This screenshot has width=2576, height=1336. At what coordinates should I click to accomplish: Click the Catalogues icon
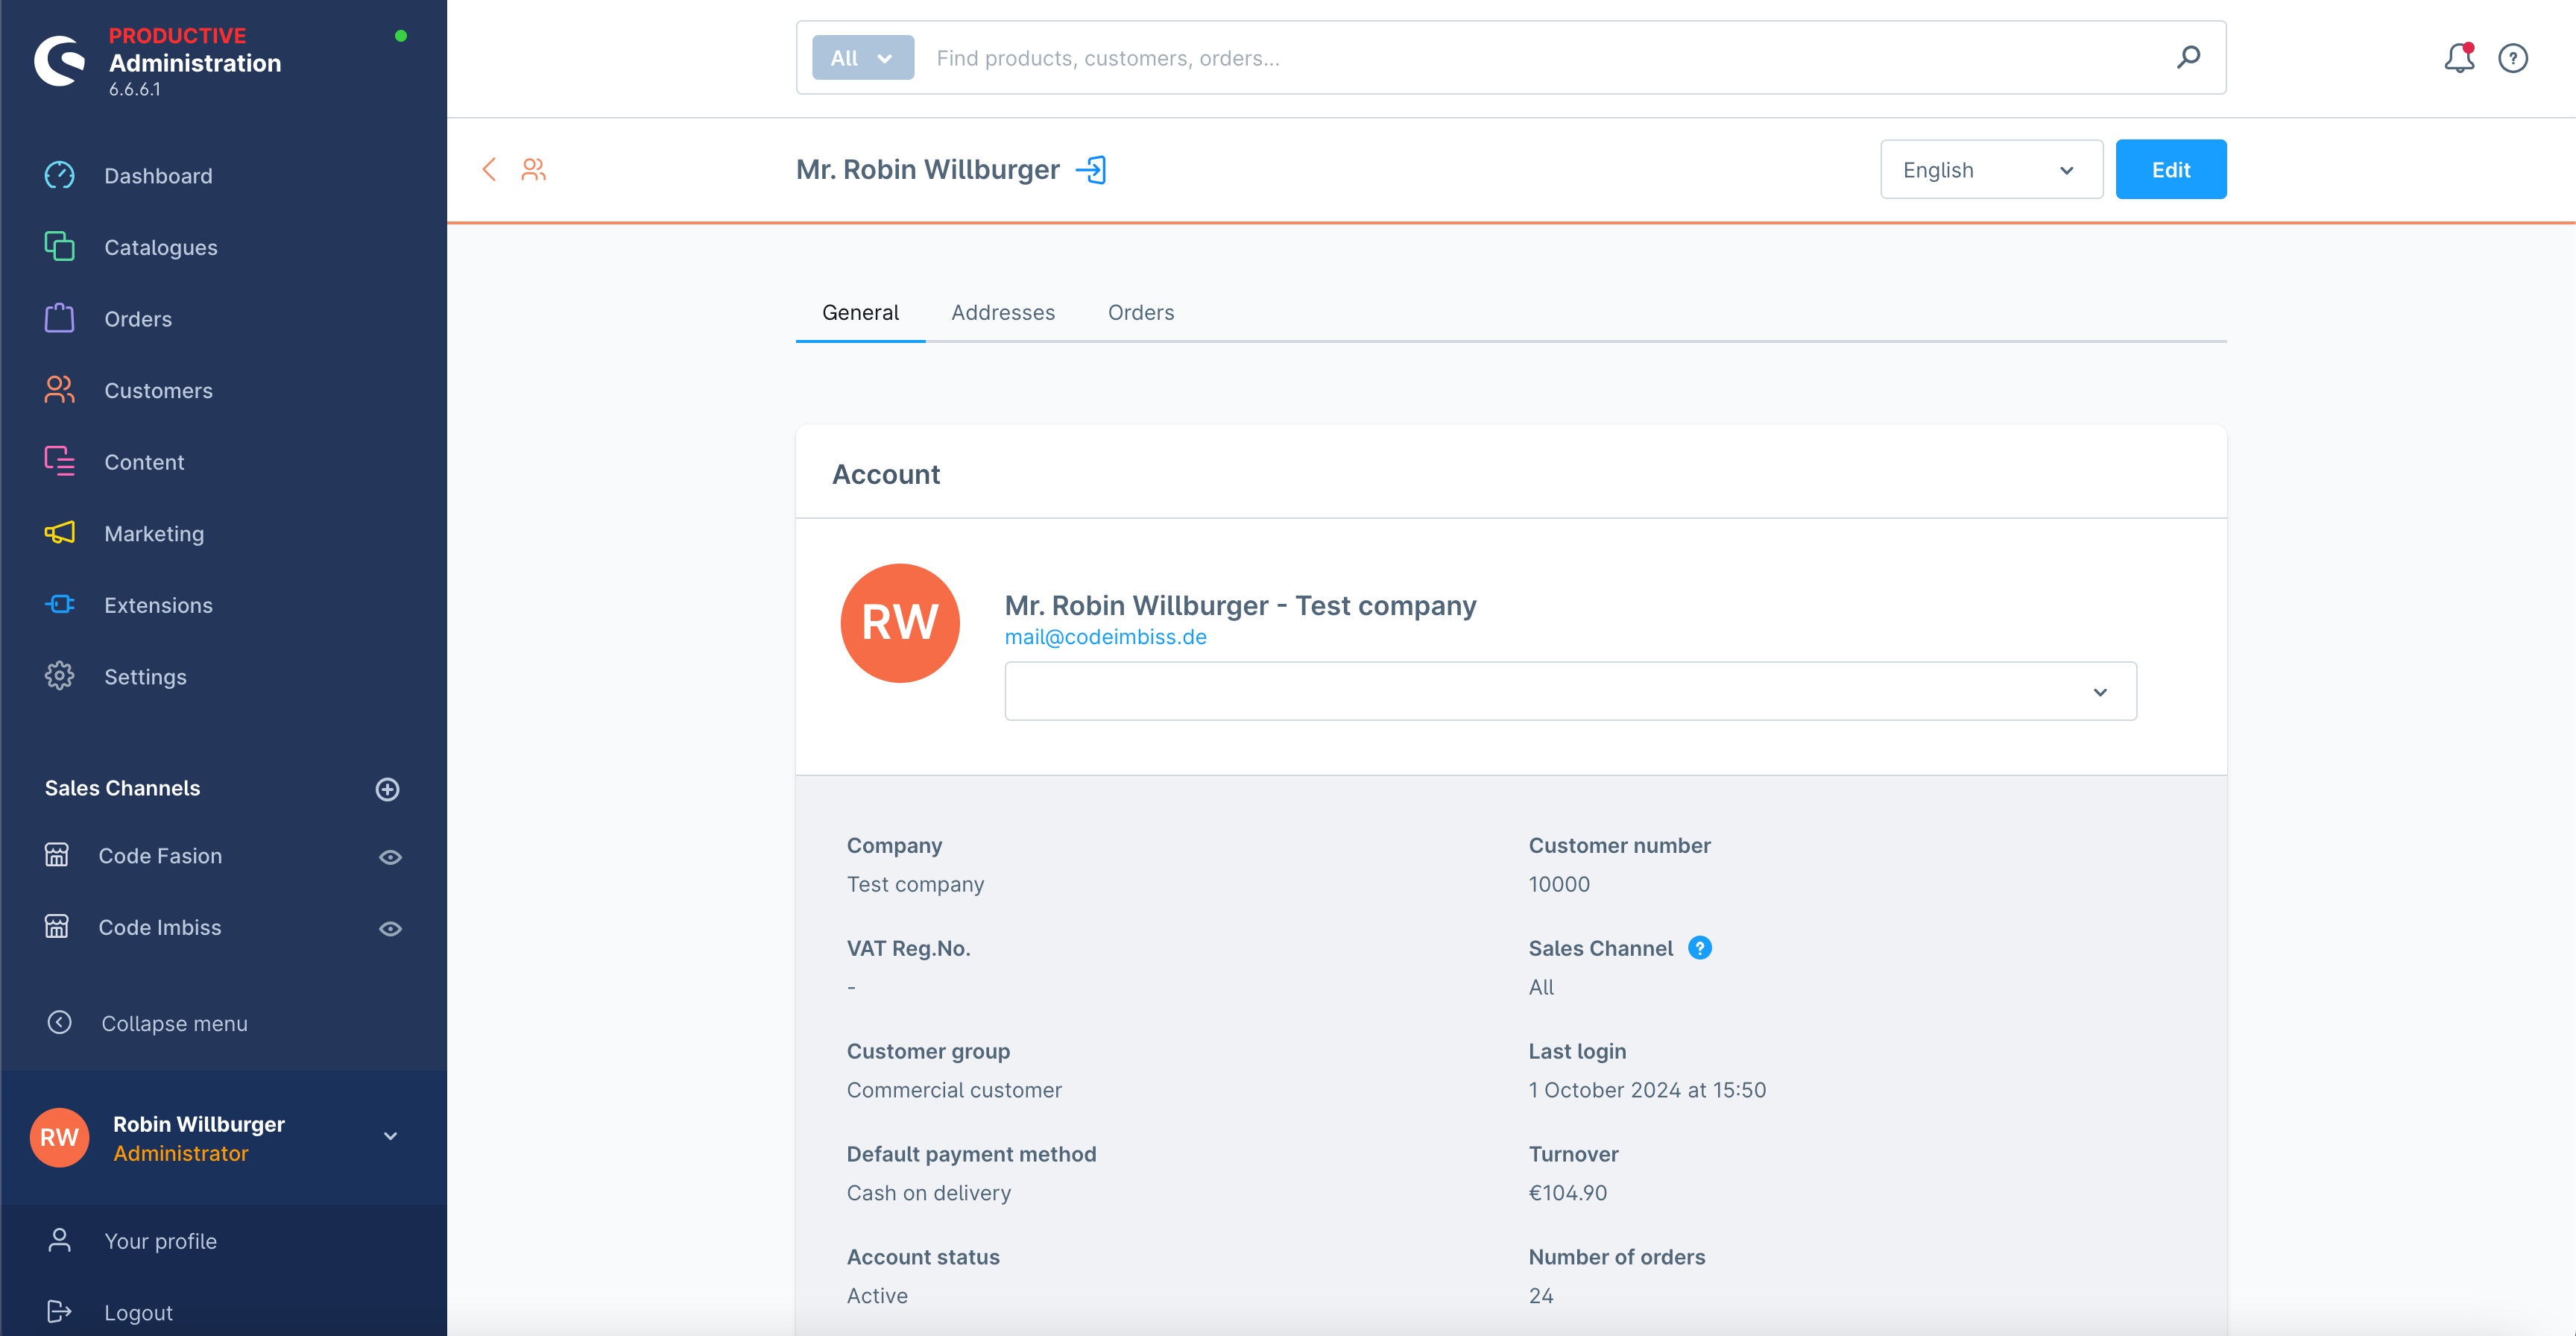(x=59, y=246)
